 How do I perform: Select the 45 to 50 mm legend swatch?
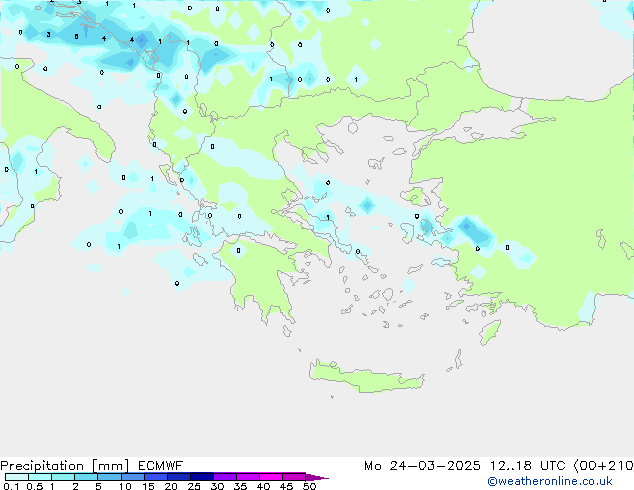tap(294, 477)
